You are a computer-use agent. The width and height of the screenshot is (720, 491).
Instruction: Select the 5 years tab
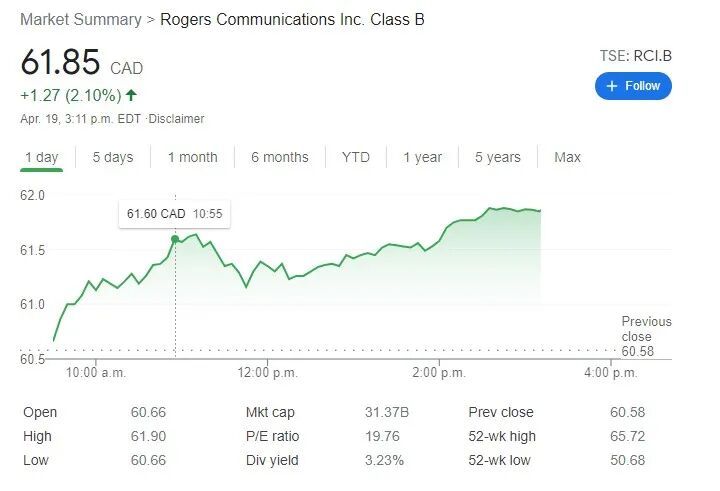[498, 158]
